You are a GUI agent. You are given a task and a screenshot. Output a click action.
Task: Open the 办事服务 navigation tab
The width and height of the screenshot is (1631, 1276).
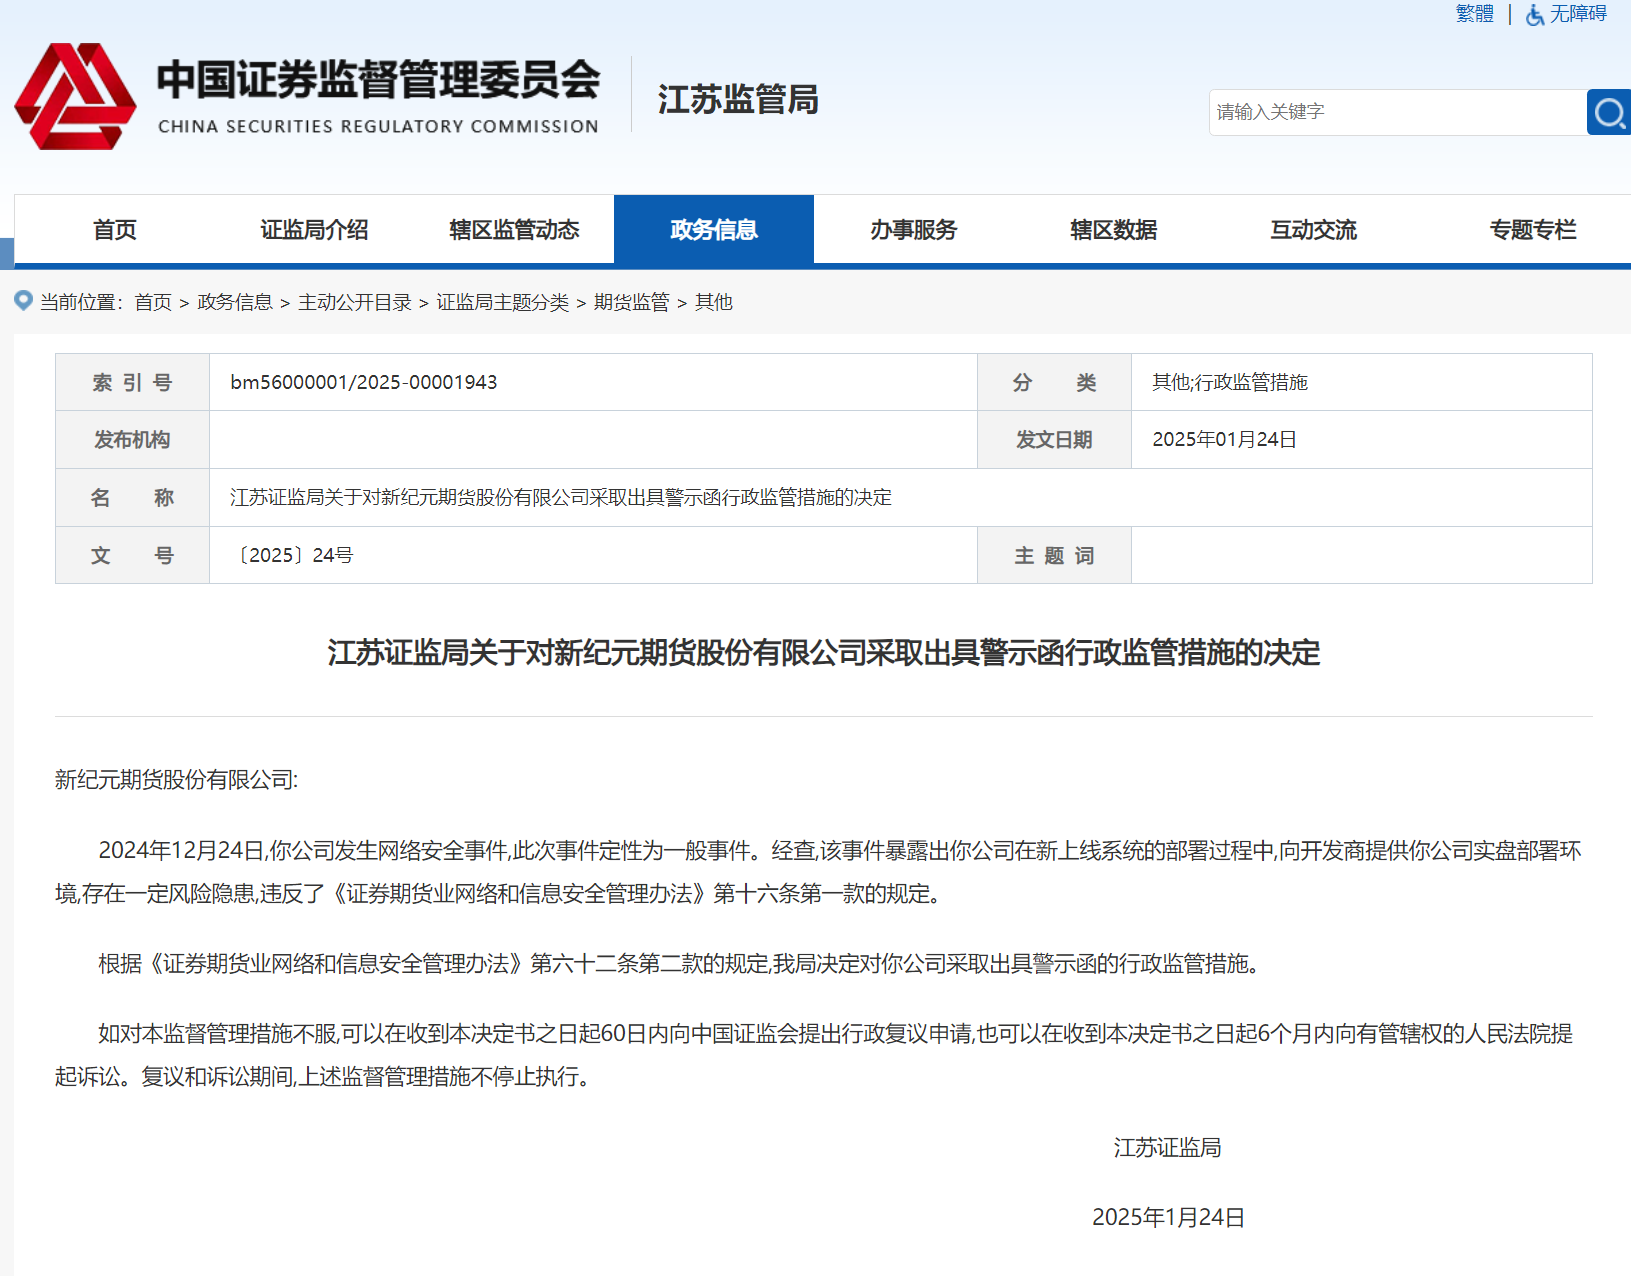pos(914,230)
